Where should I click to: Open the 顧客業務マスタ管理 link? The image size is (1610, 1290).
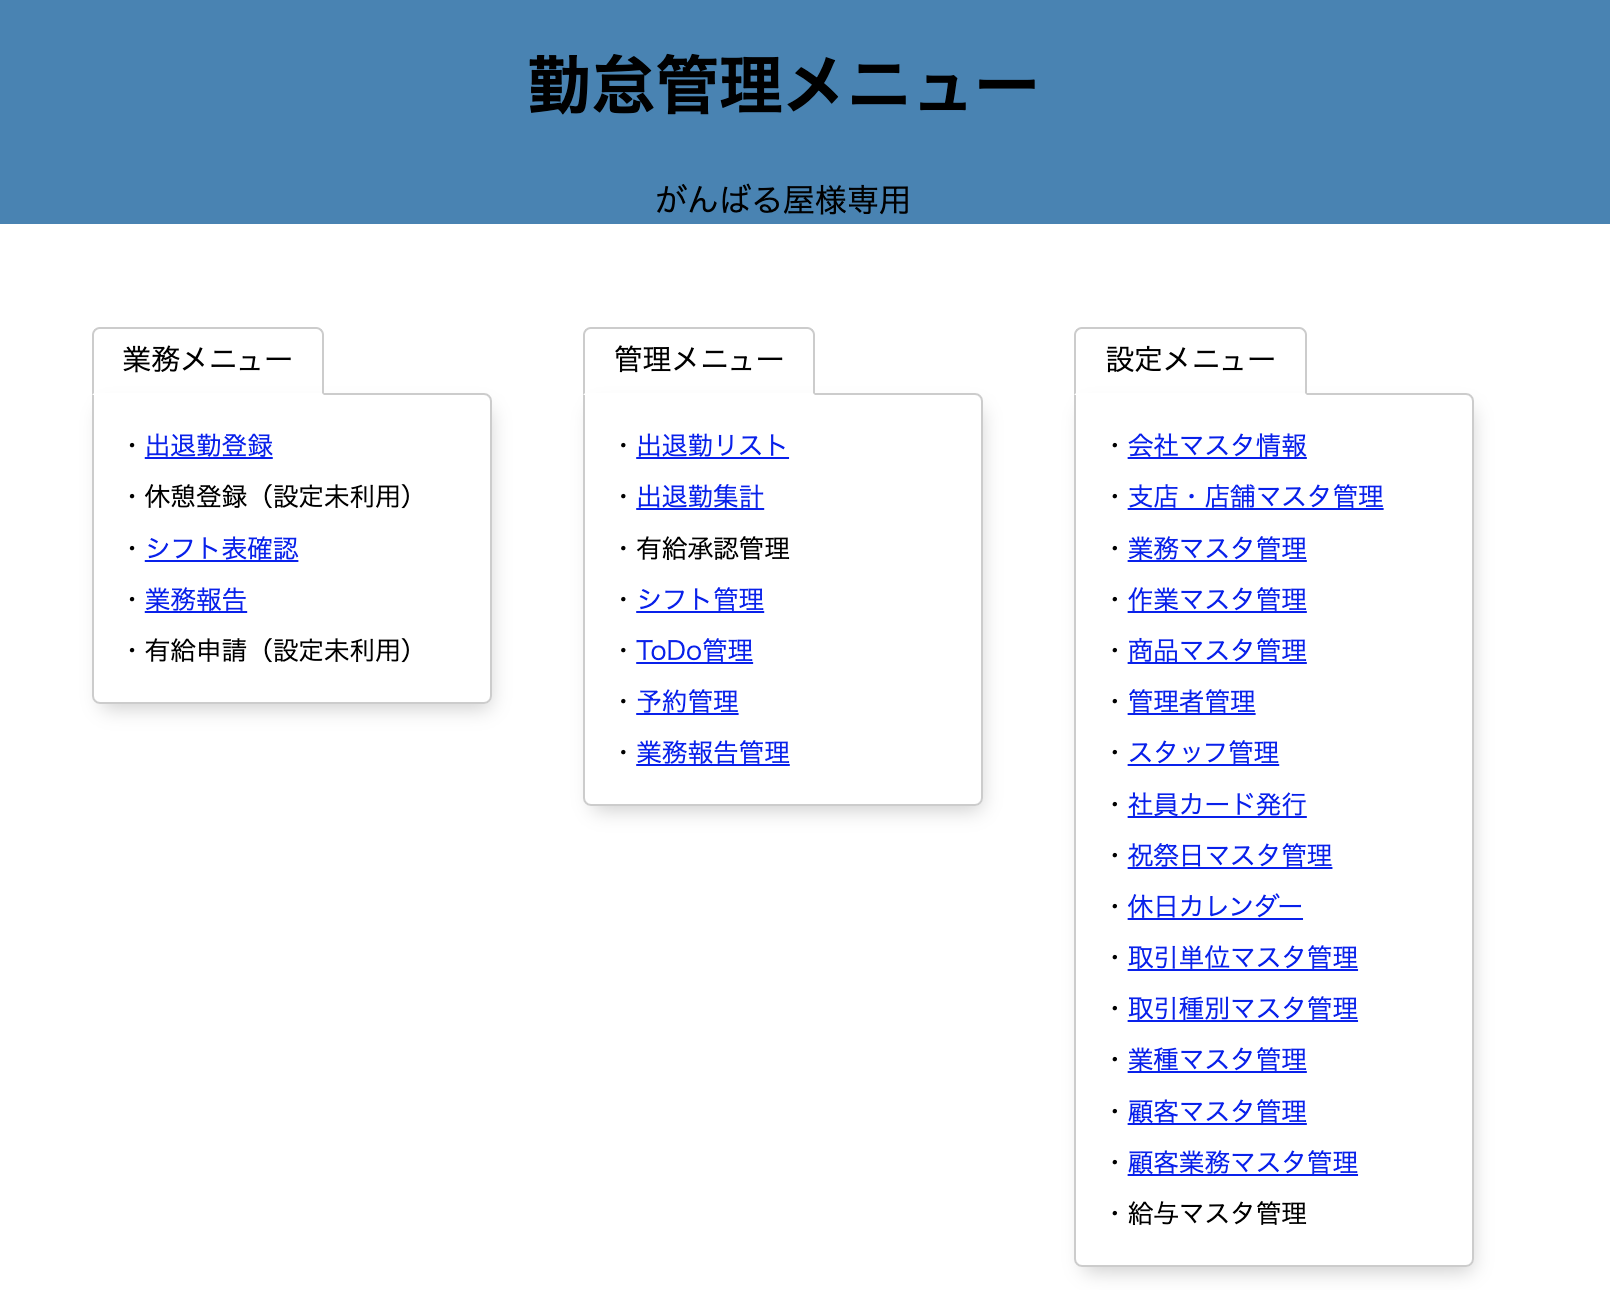point(1242,1163)
